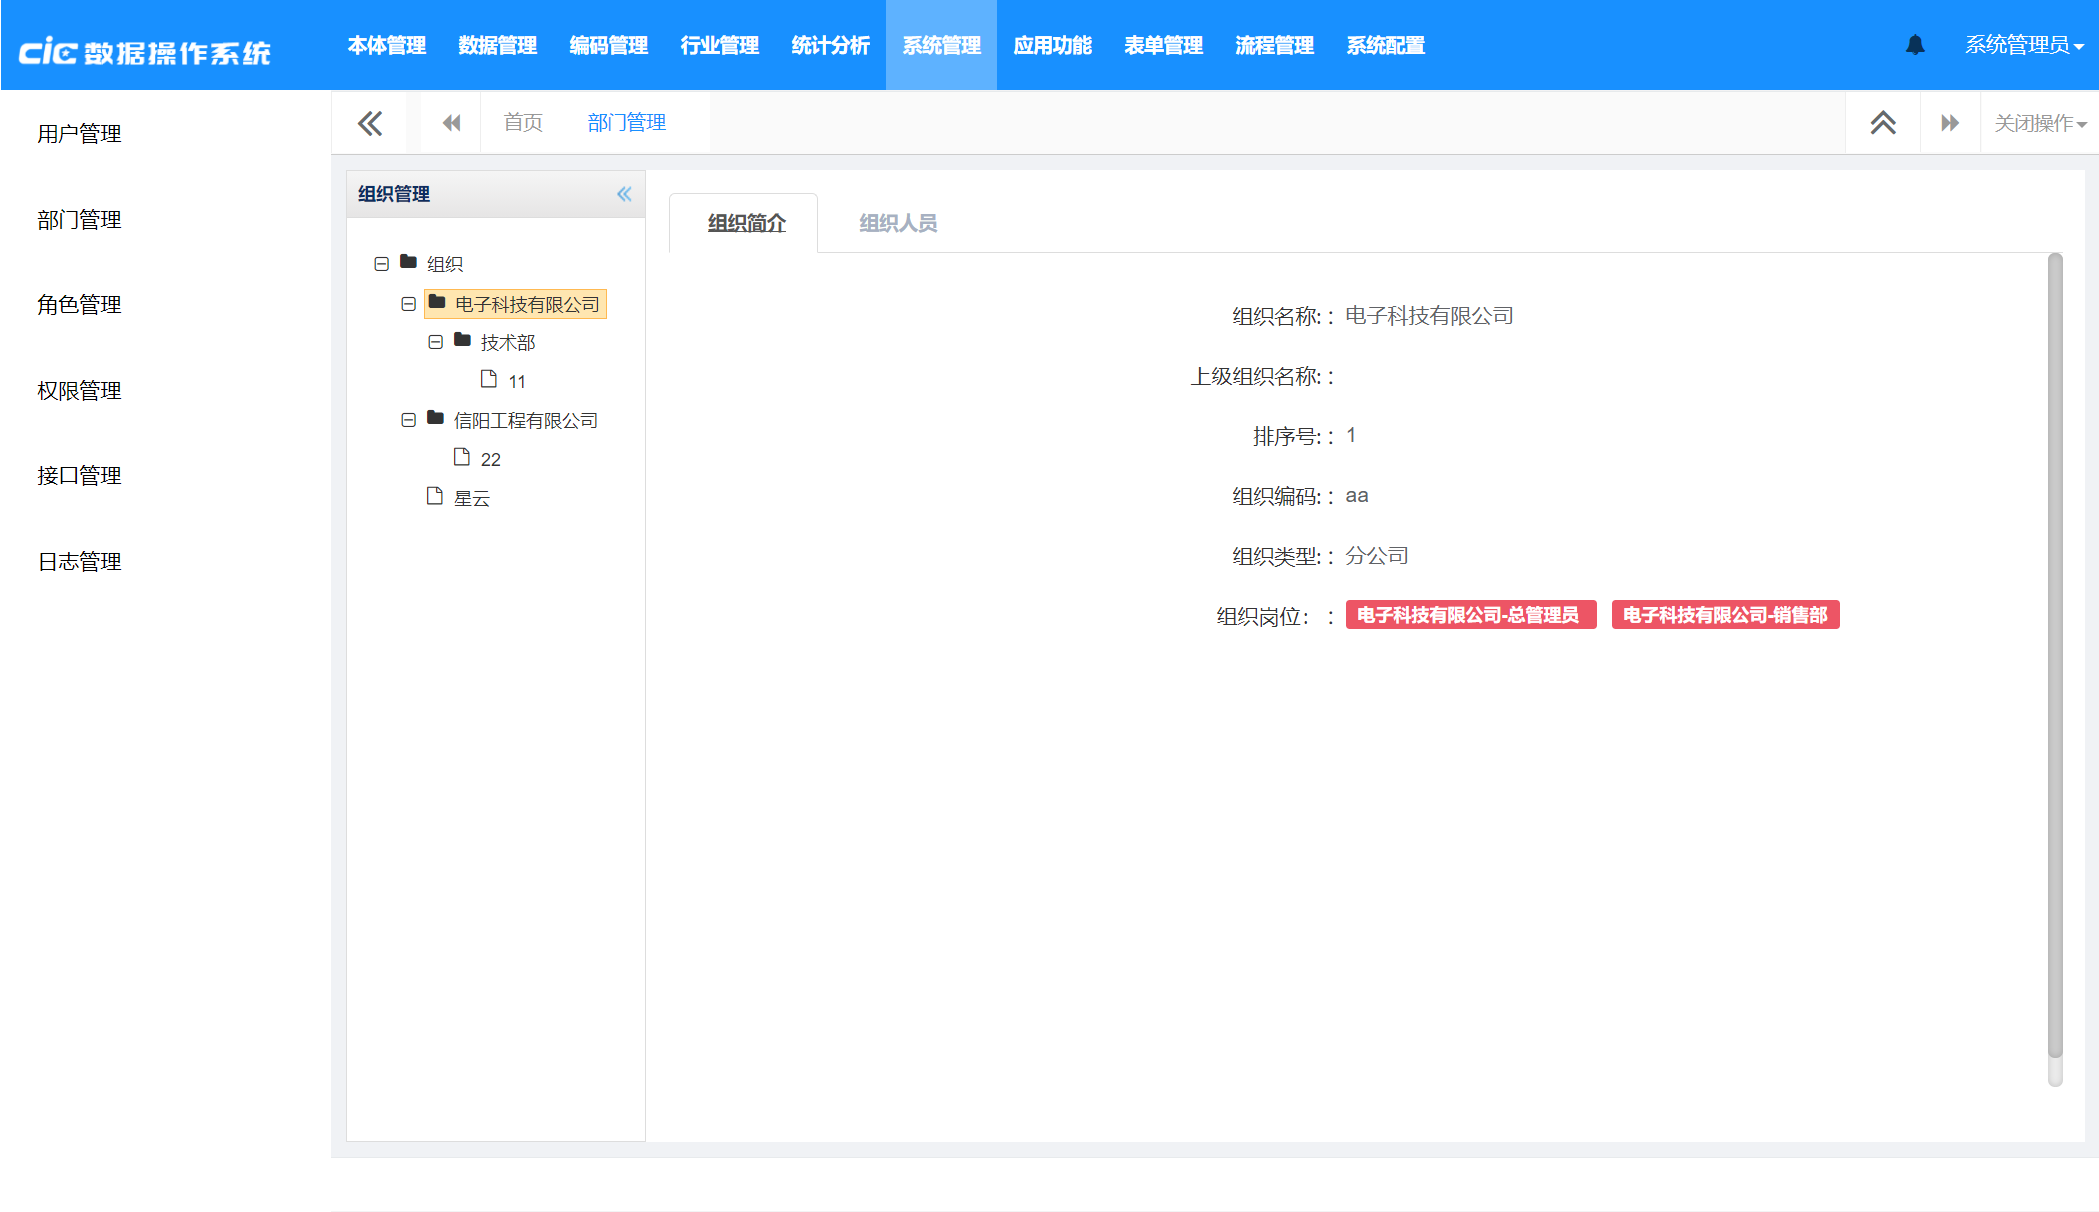Click the notification bell icon
The height and width of the screenshot is (1212, 2099).
click(1915, 45)
